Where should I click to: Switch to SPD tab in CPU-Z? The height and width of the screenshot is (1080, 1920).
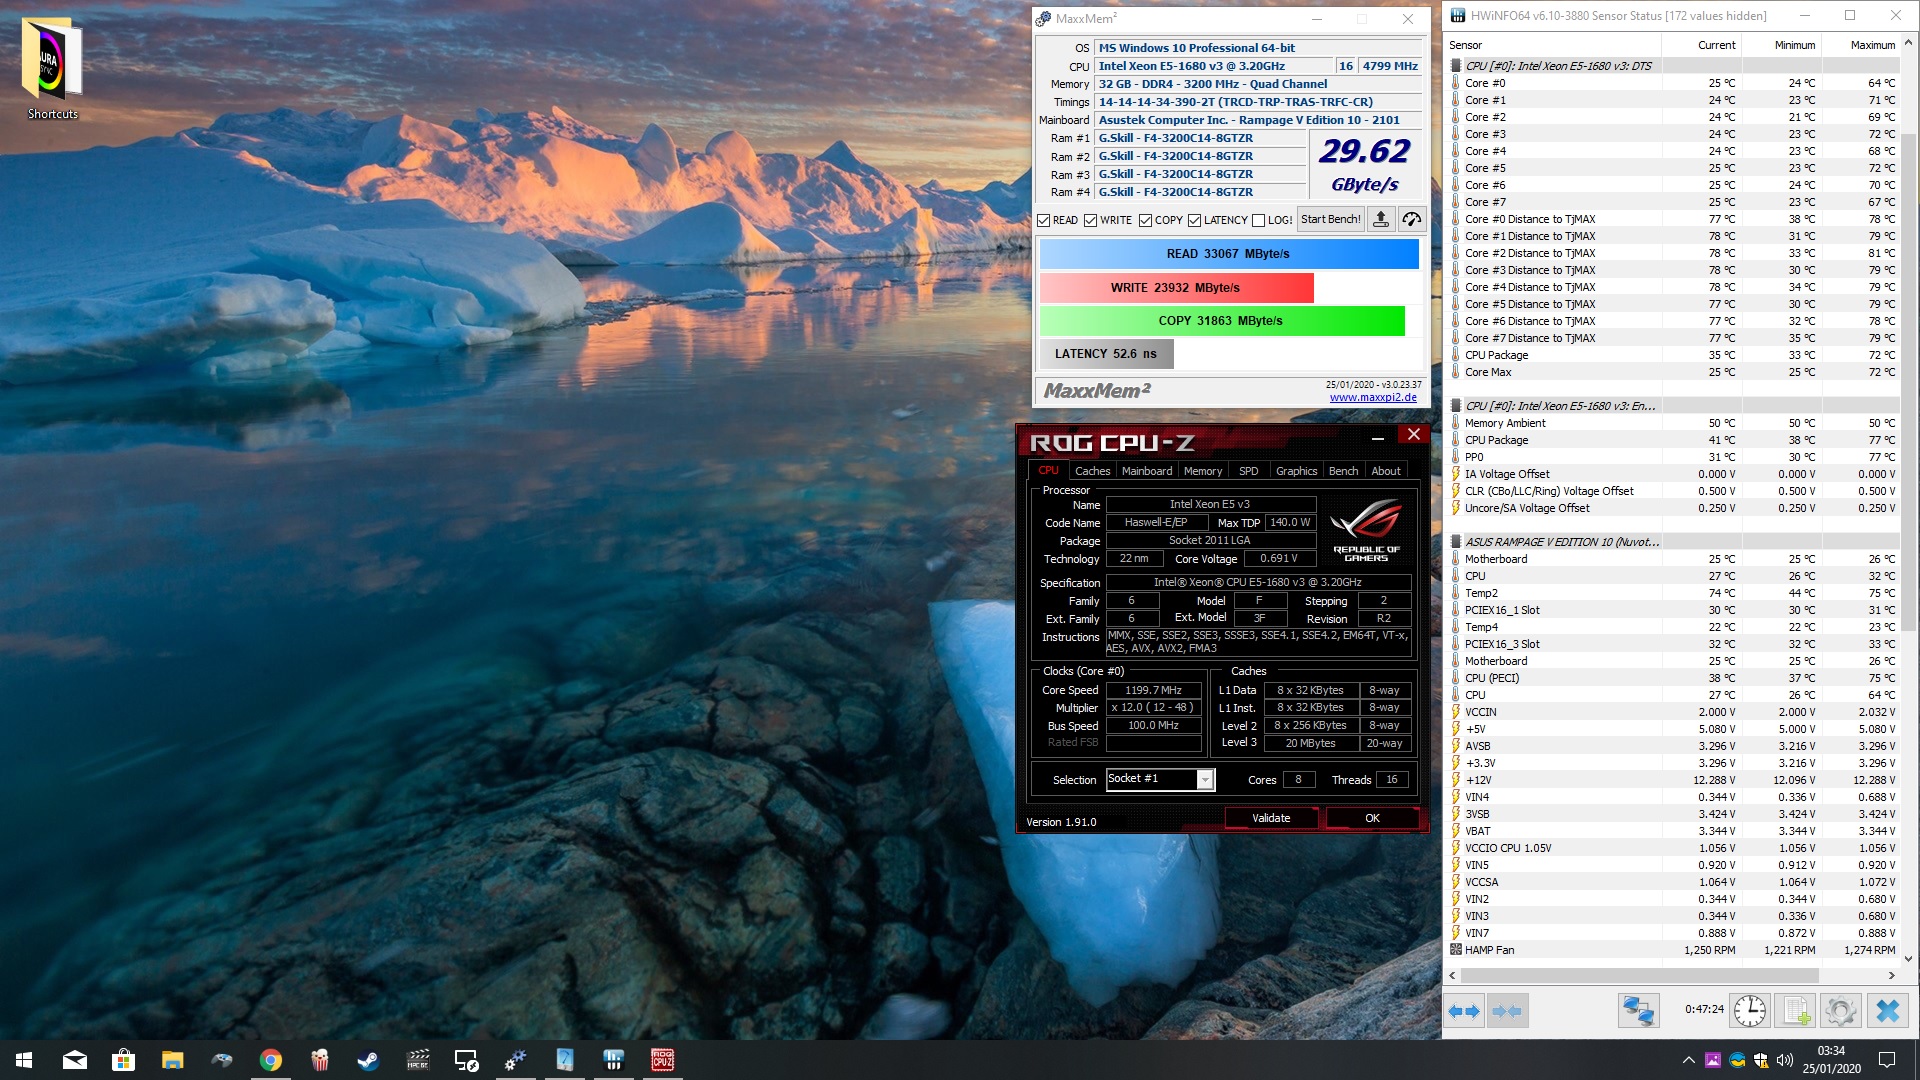pos(1249,471)
